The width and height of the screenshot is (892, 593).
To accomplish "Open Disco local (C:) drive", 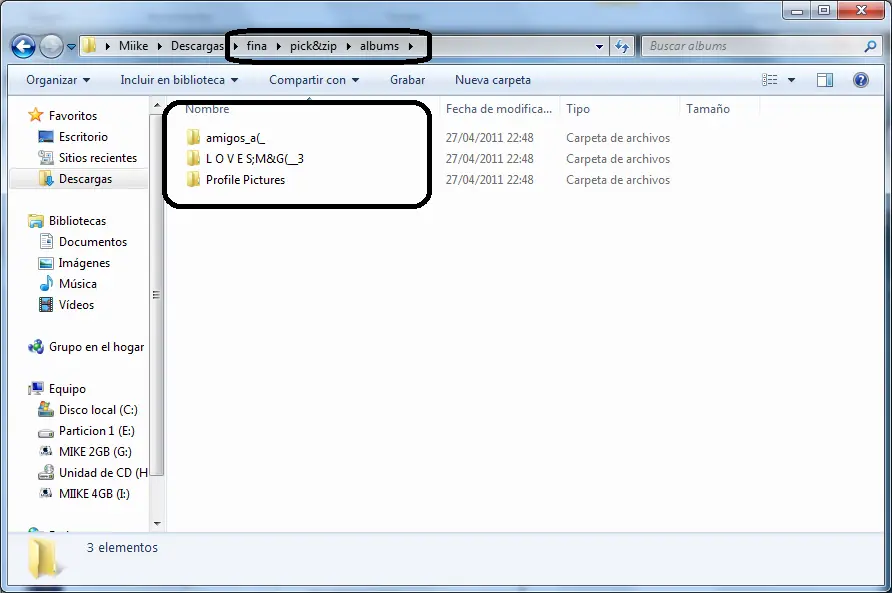I will [98, 410].
